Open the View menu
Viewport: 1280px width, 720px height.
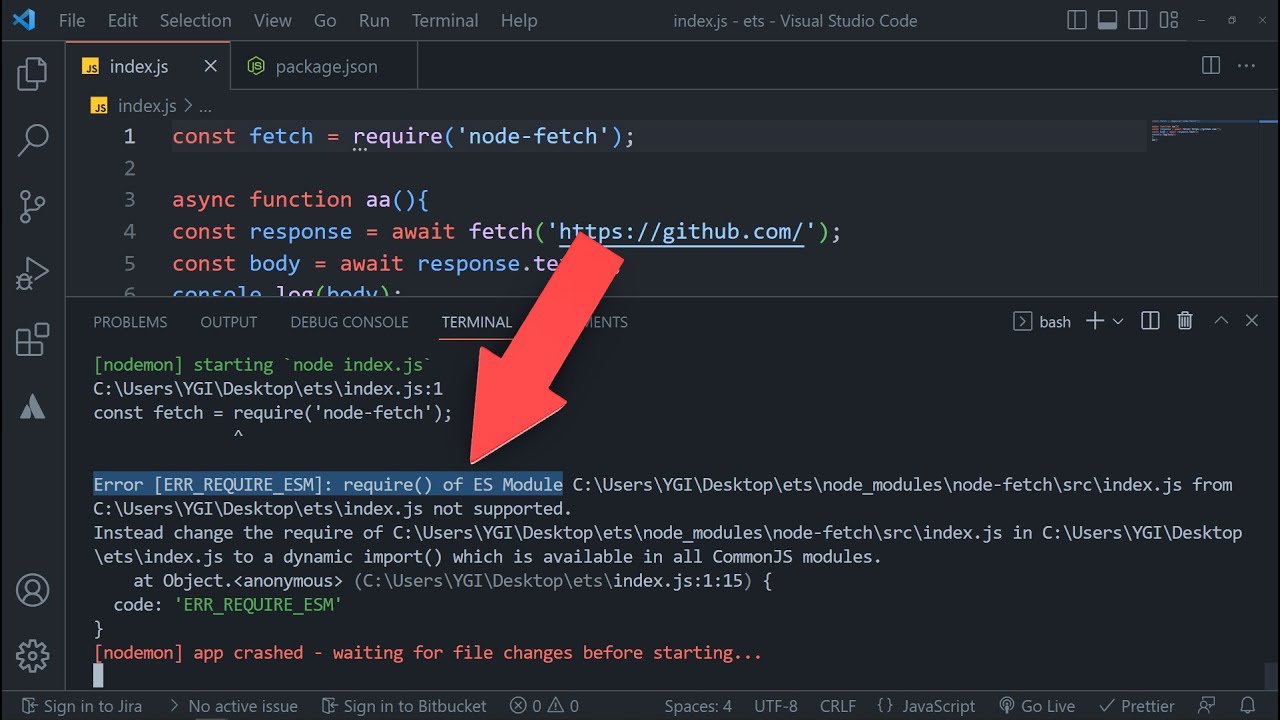[272, 20]
